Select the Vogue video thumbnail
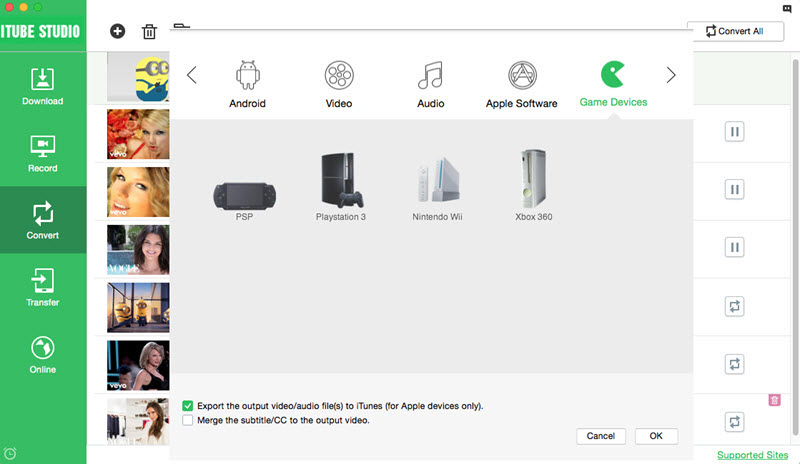The image size is (800, 464). (138, 250)
